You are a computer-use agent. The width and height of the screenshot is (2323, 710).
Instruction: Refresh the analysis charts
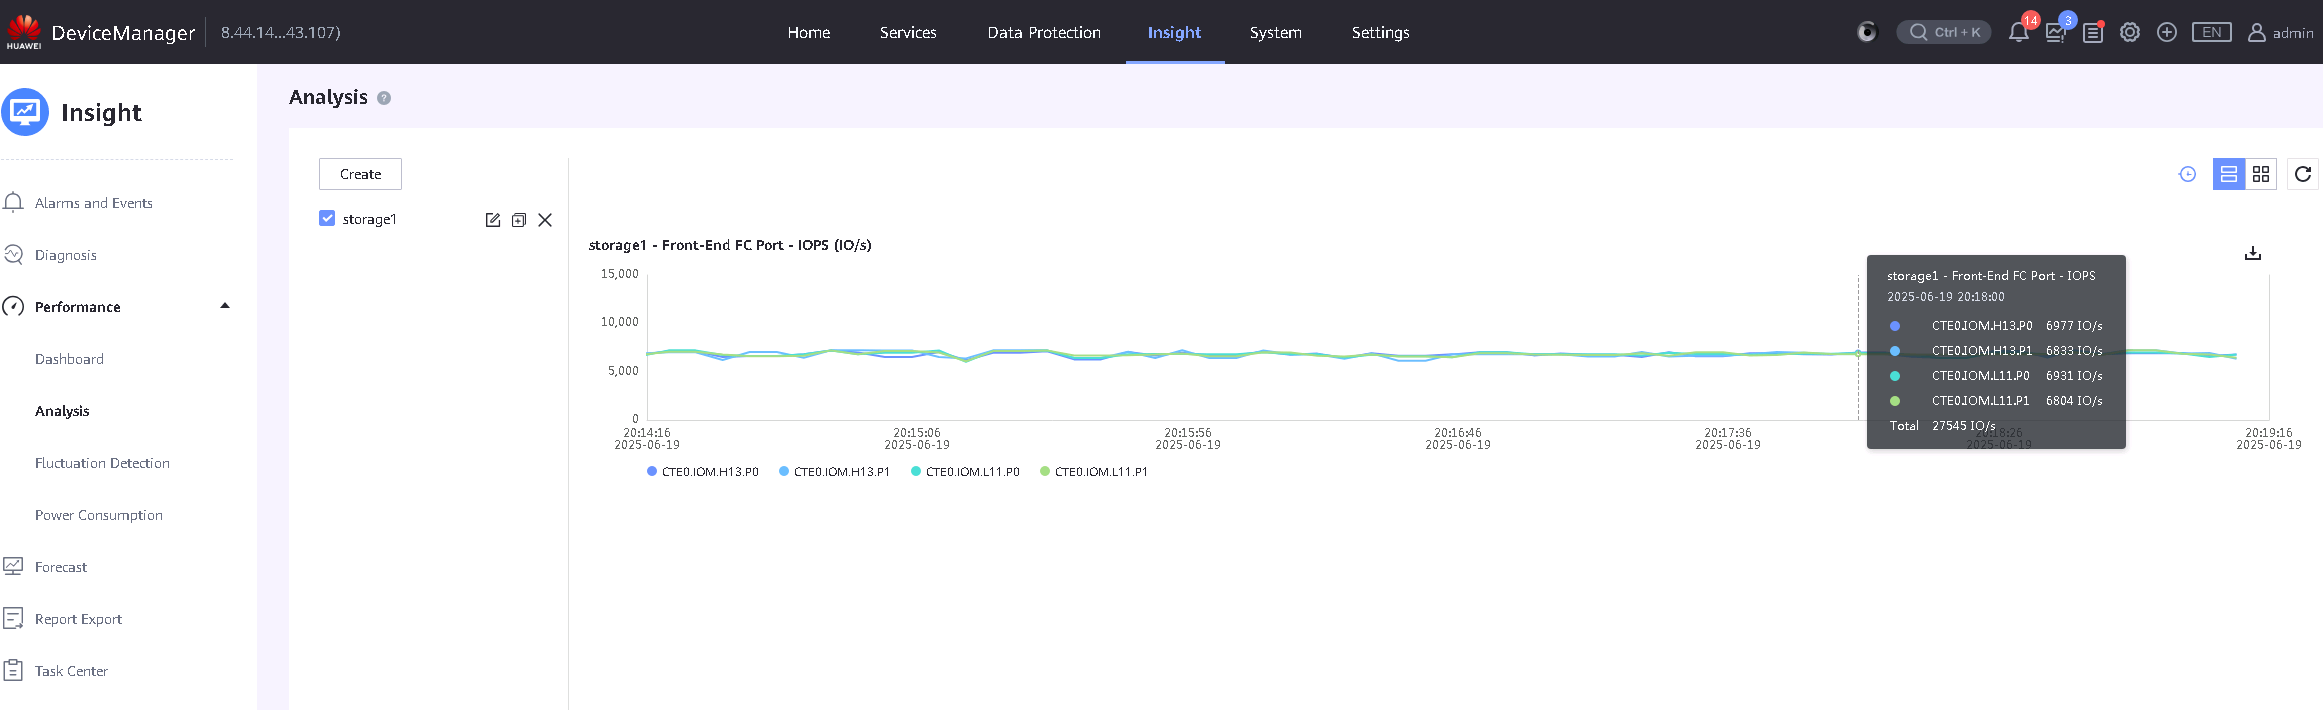pyautogui.click(x=2303, y=174)
